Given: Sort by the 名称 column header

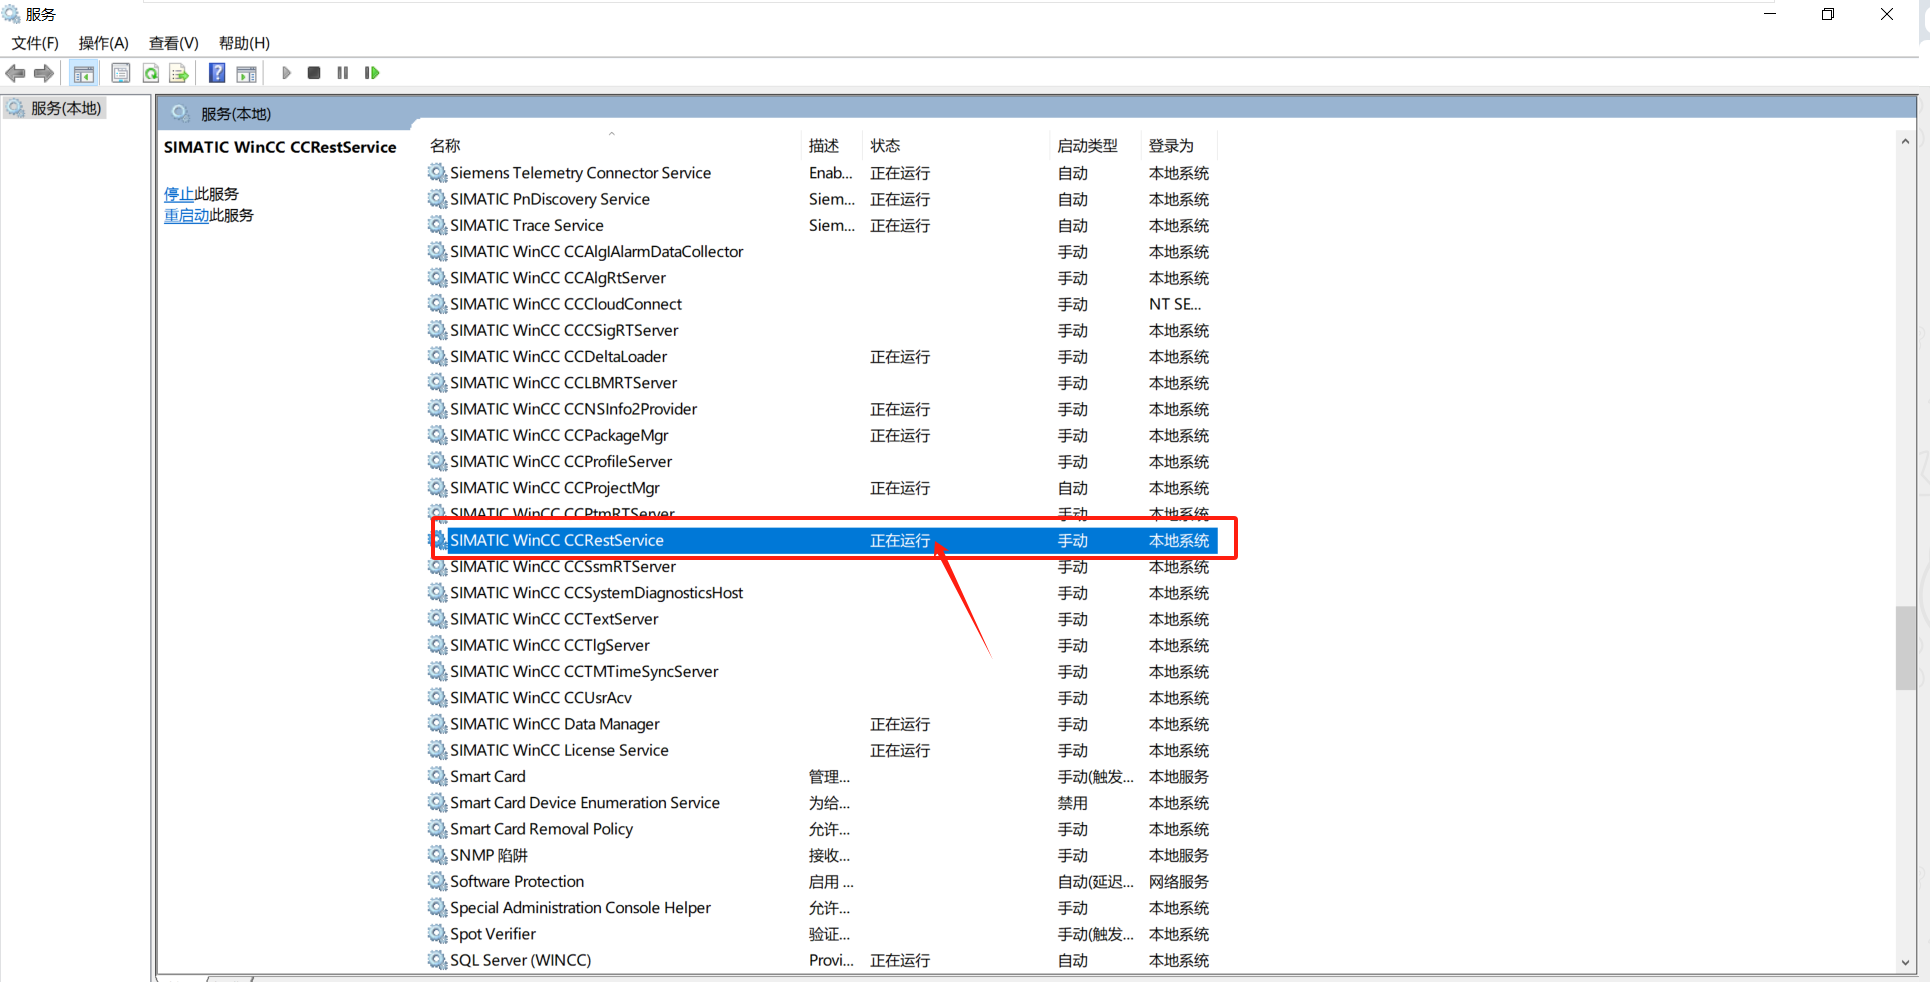Looking at the screenshot, I should pyautogui.click(x=614, y=146).
